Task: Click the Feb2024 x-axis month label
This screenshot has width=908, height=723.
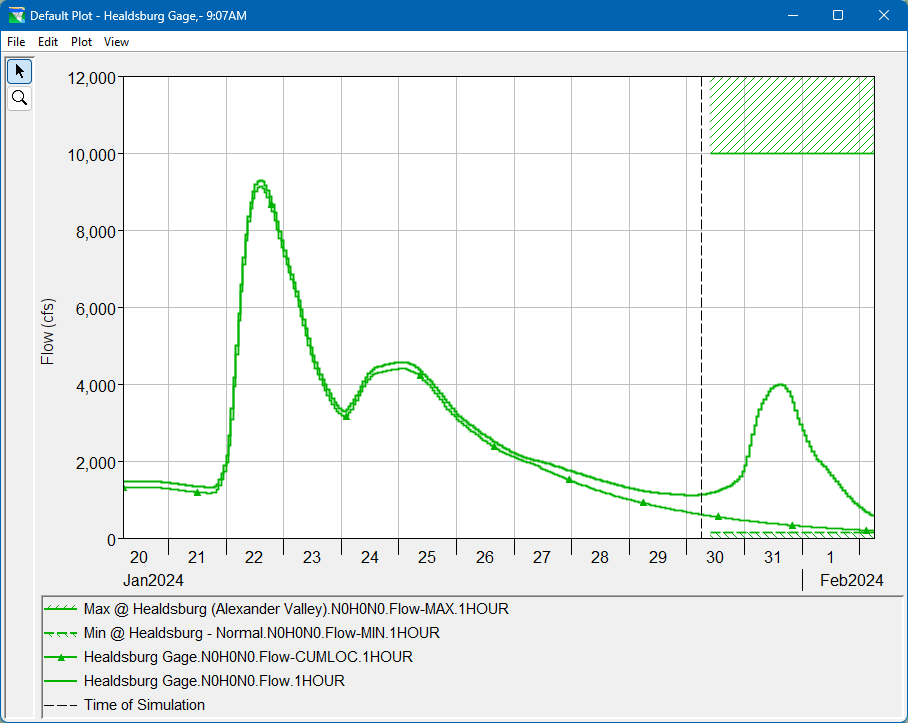Action: click(x=851, y=580)
